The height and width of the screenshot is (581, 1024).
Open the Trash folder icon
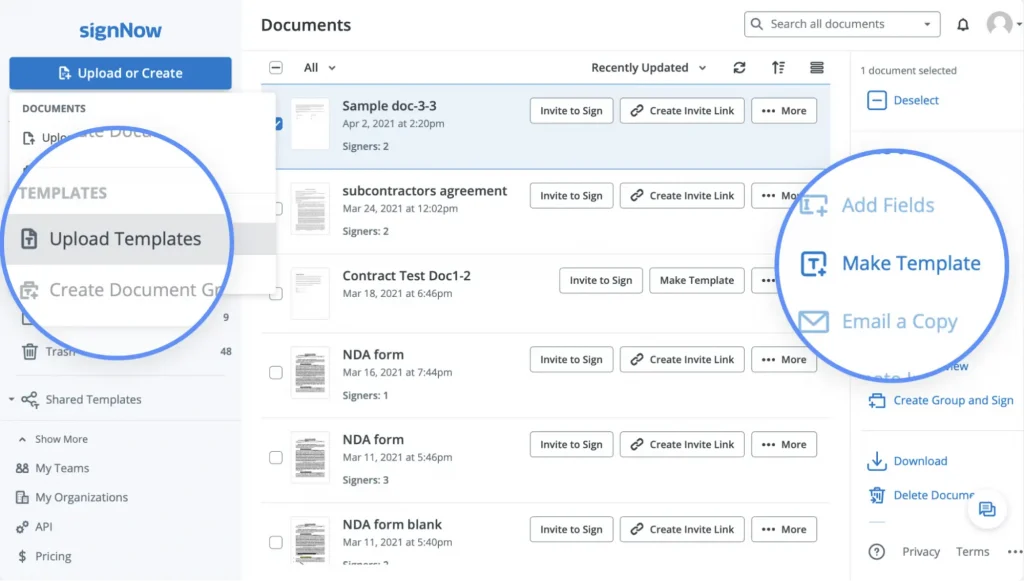click(x=30, y=351)
